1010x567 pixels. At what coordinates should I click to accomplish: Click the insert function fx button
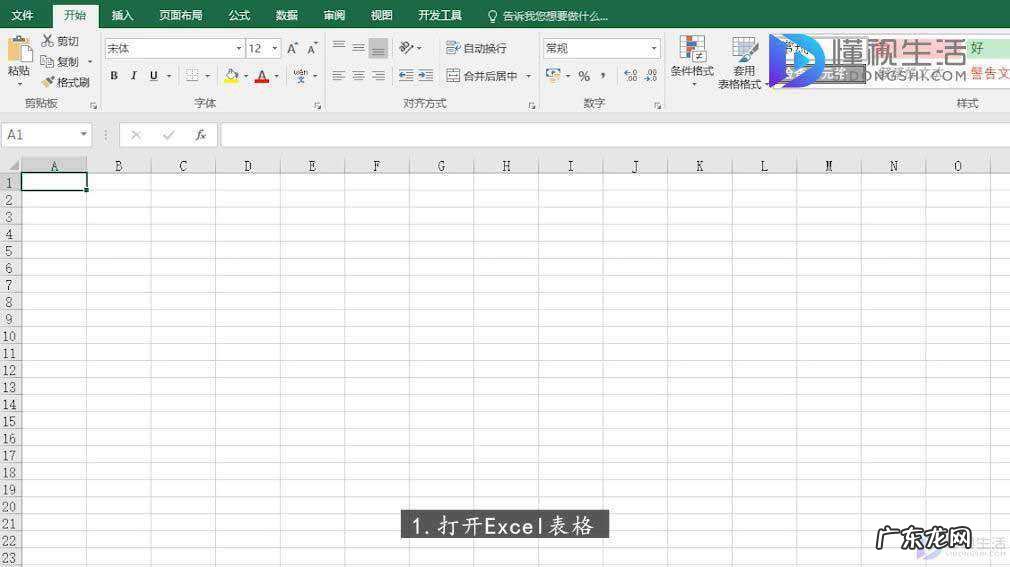point(200,135)
